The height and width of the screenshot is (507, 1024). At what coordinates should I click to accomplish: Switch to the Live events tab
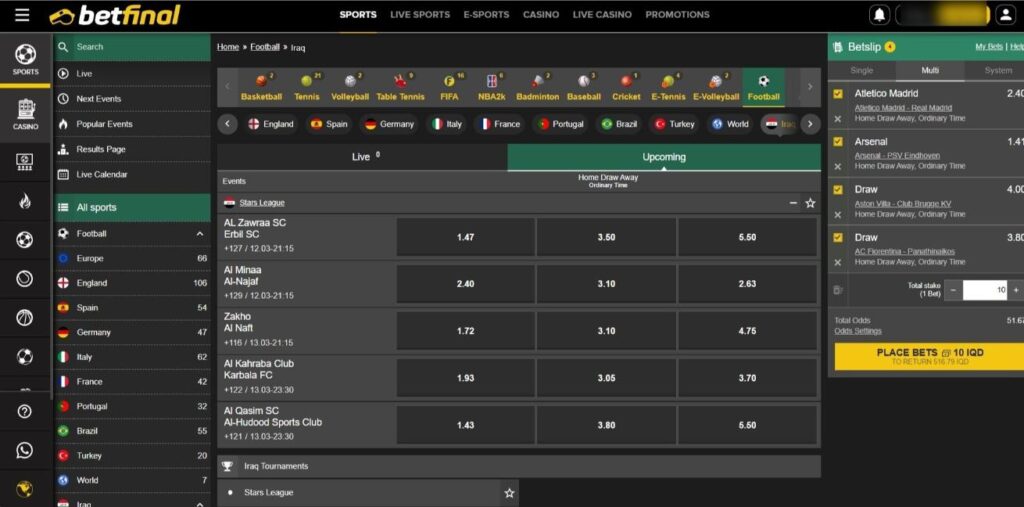pyautogui.click(x=362, y=157)
